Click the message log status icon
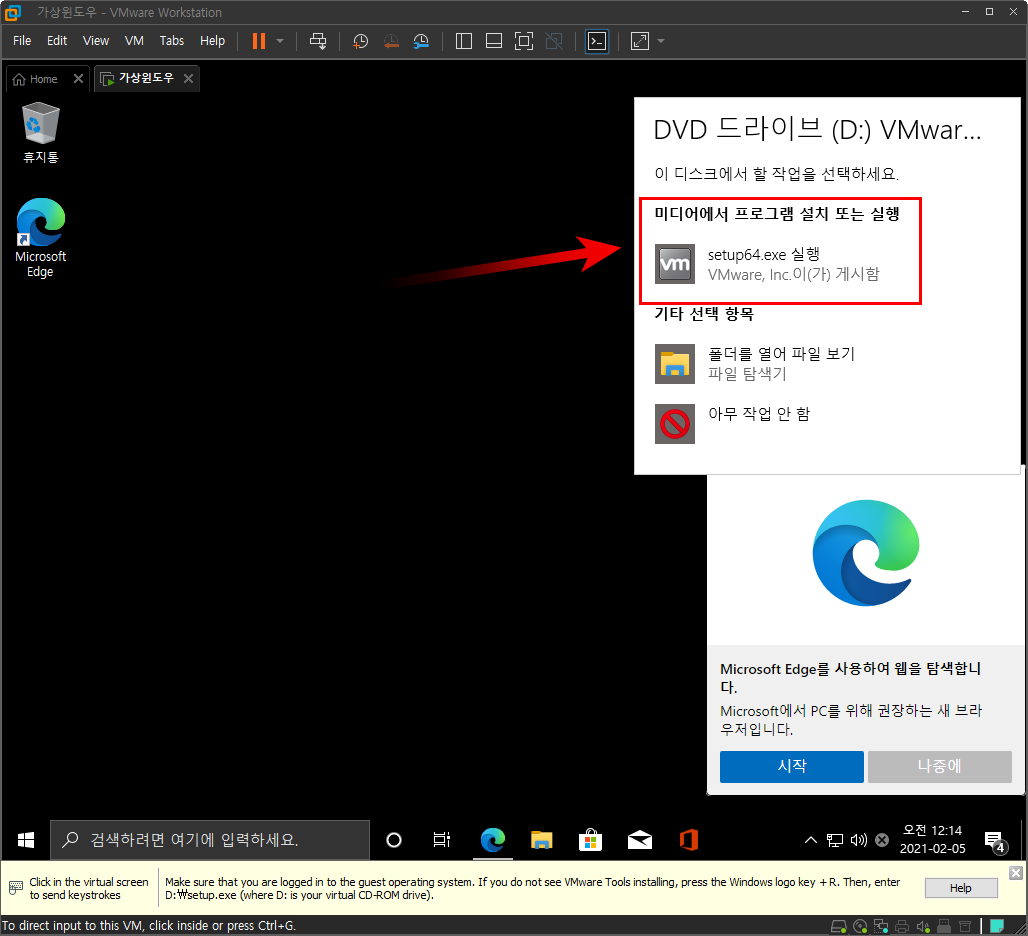Screen dimensions: 1028x936 tap(997, 926)
